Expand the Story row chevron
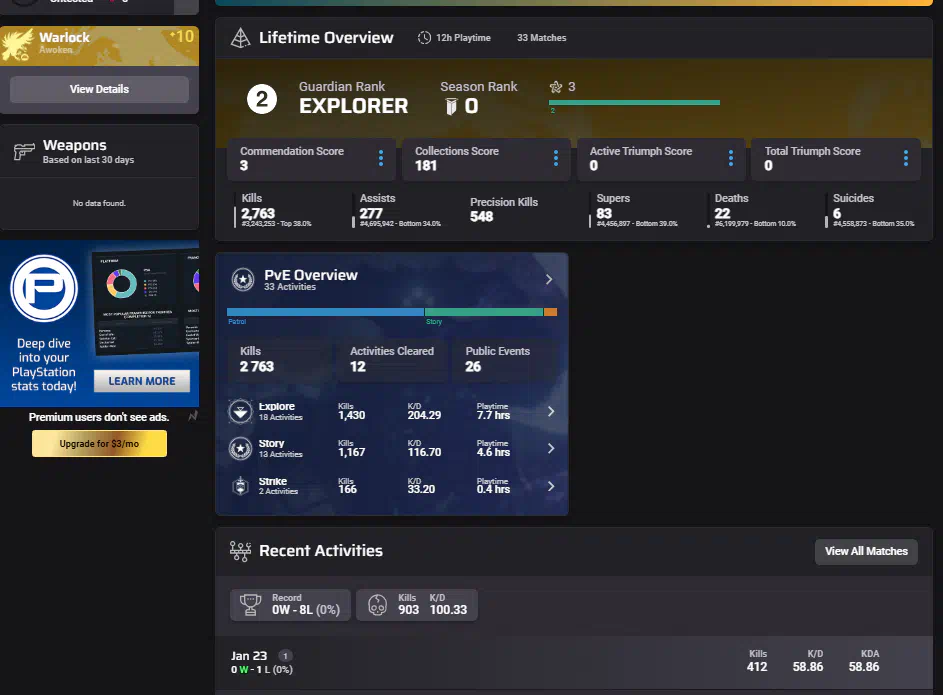Viewport: 943px width, 695px height. 551,449
